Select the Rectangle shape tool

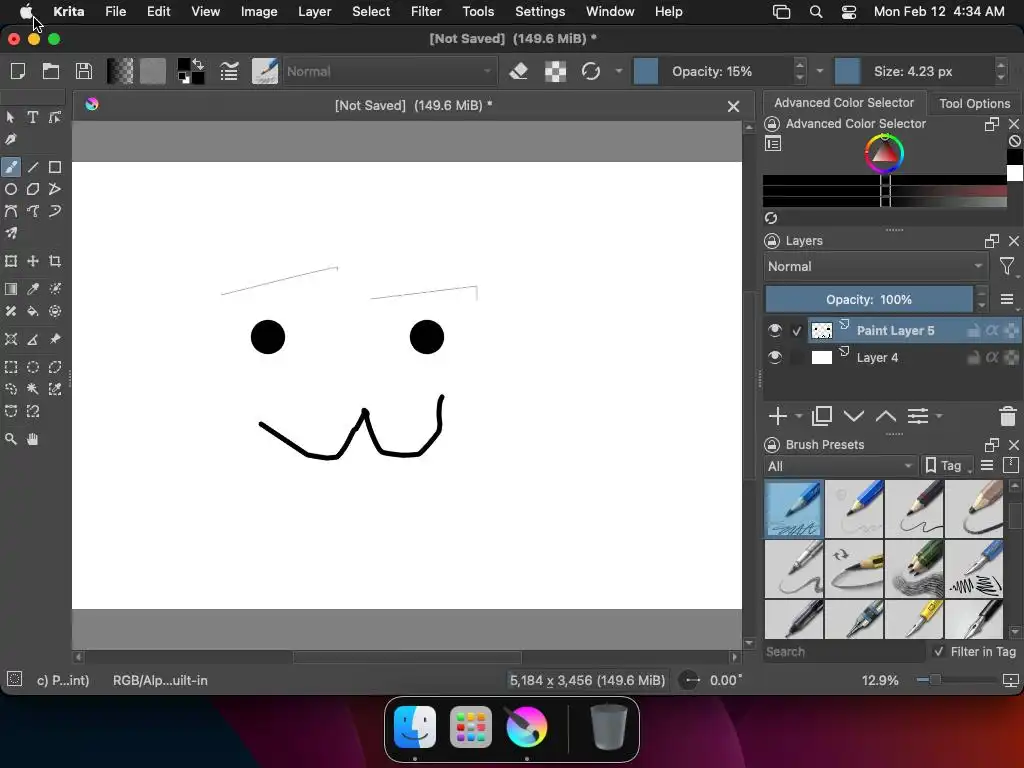tap(55, 167)
